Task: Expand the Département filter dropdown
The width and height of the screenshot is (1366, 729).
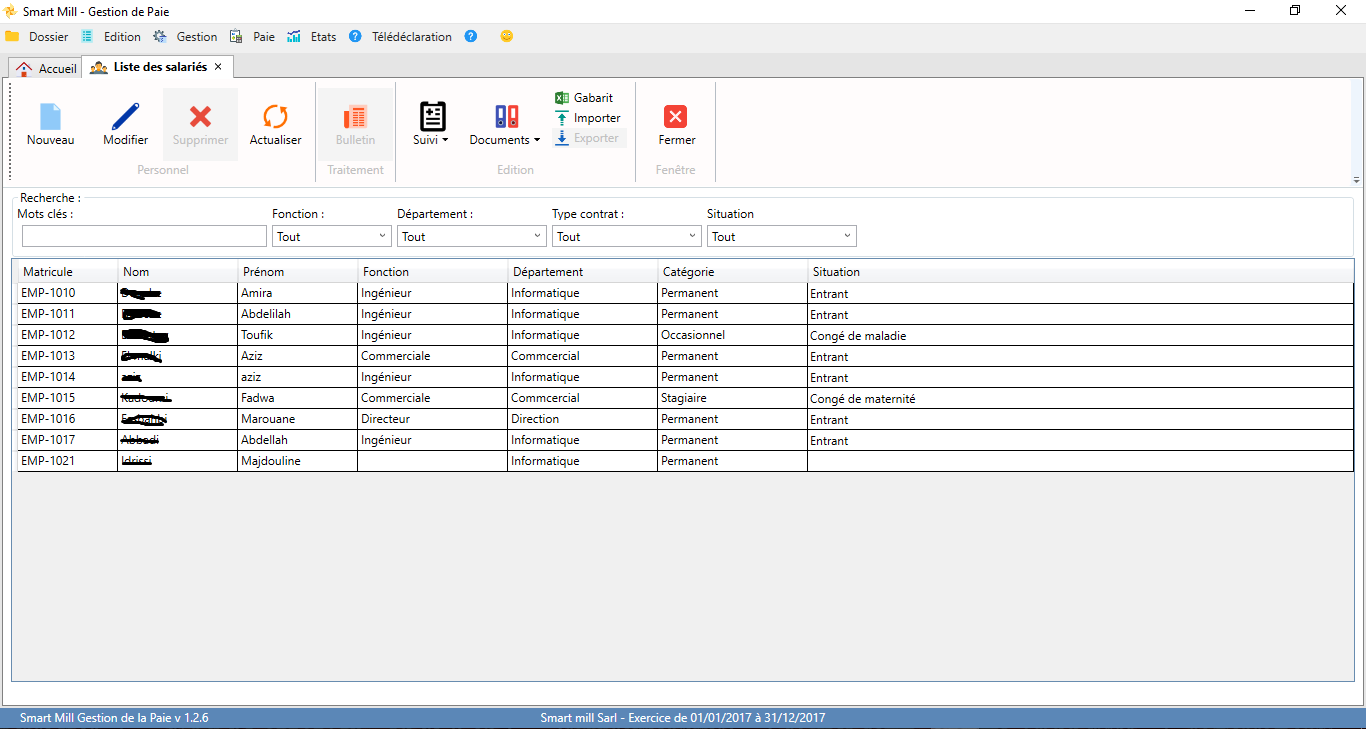Action: pyautogui.click(x=537, y=236)
